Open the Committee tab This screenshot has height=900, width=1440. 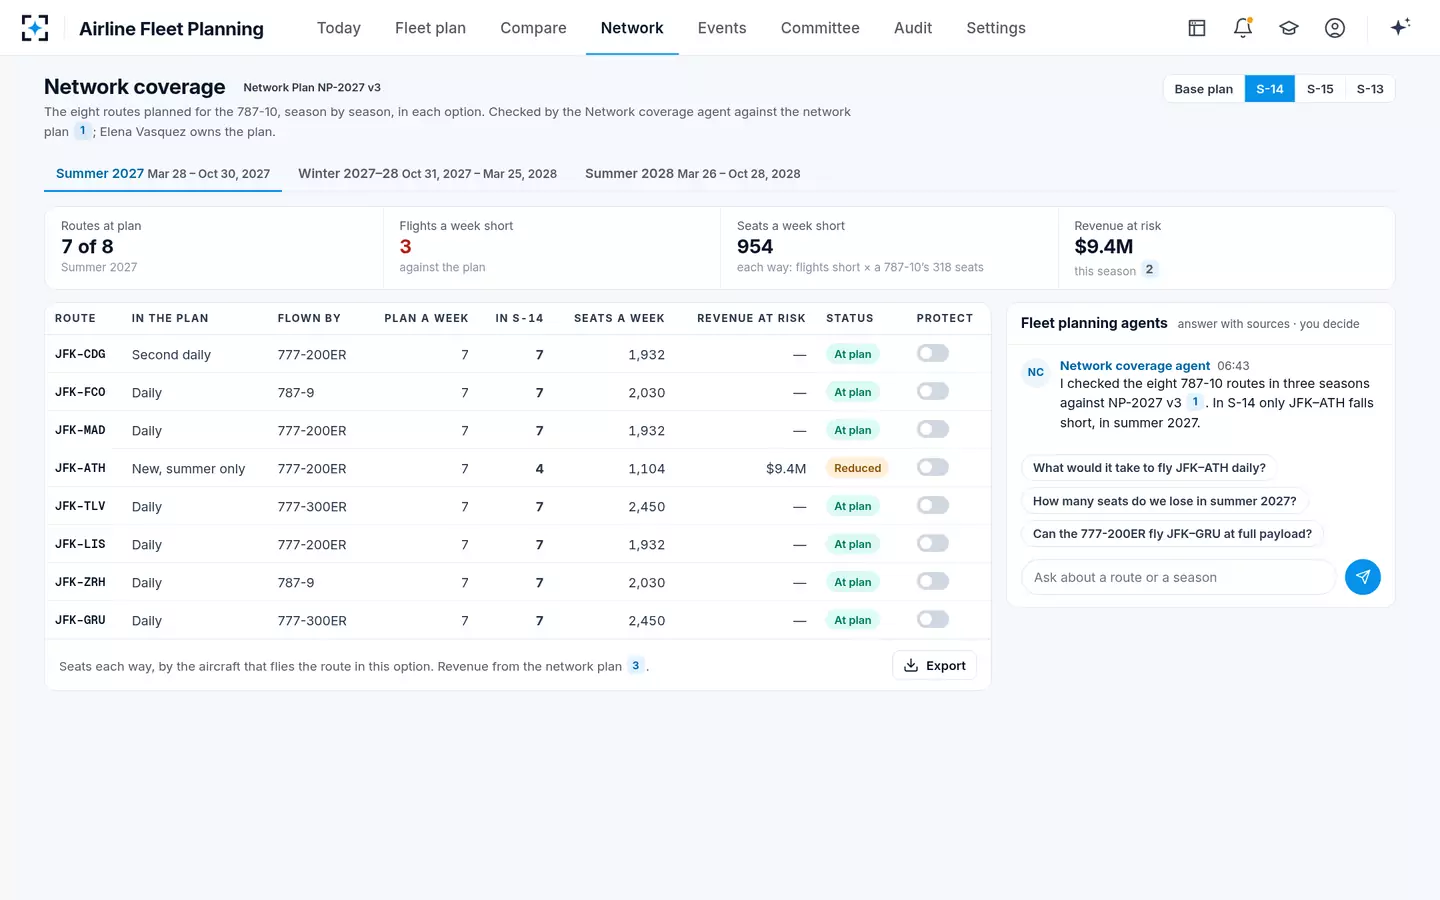point(820,28)
